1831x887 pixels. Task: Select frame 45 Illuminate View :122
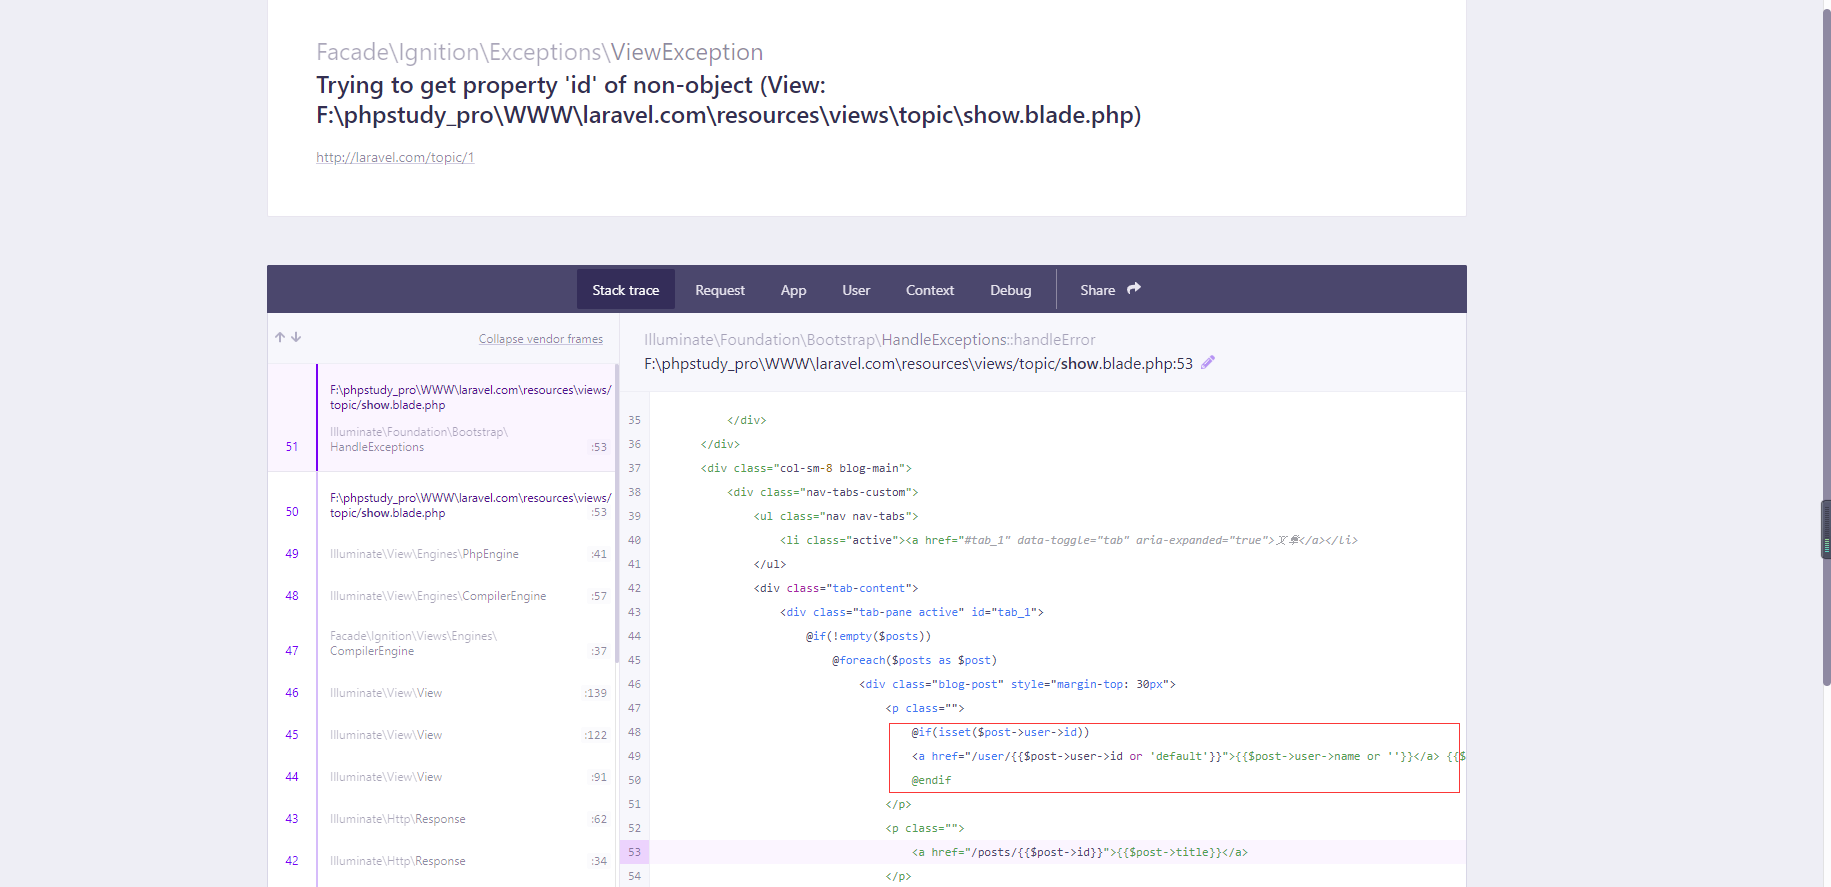click(442, 735)
